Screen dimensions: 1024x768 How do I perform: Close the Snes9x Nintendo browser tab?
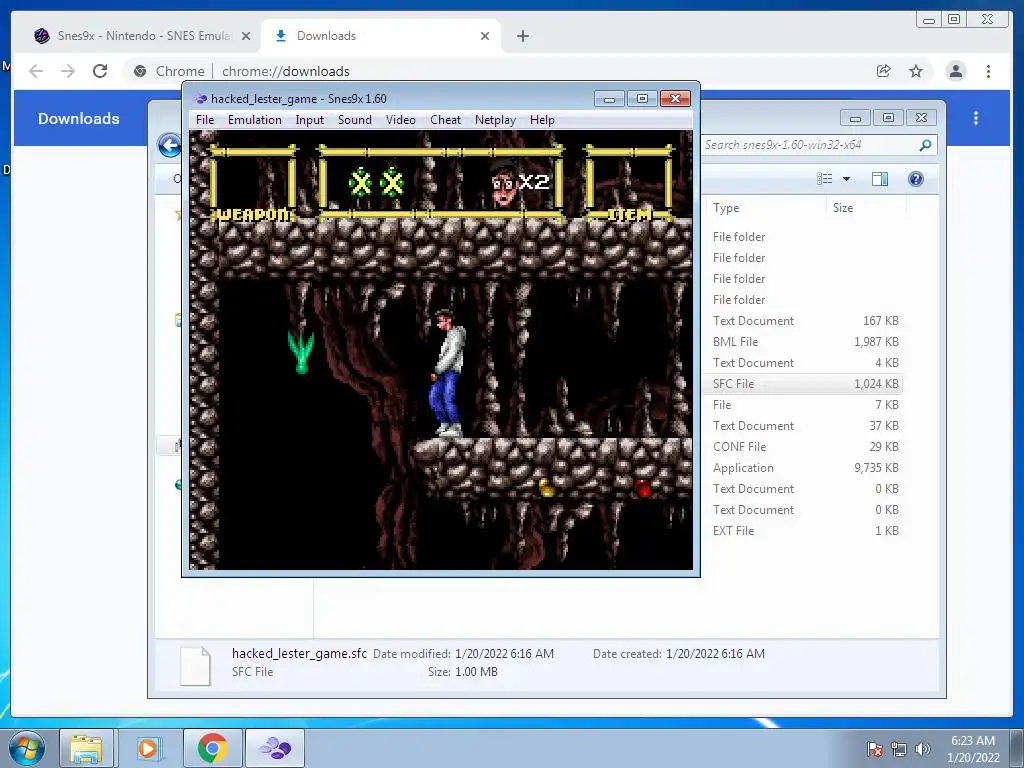tap(246, 36)
